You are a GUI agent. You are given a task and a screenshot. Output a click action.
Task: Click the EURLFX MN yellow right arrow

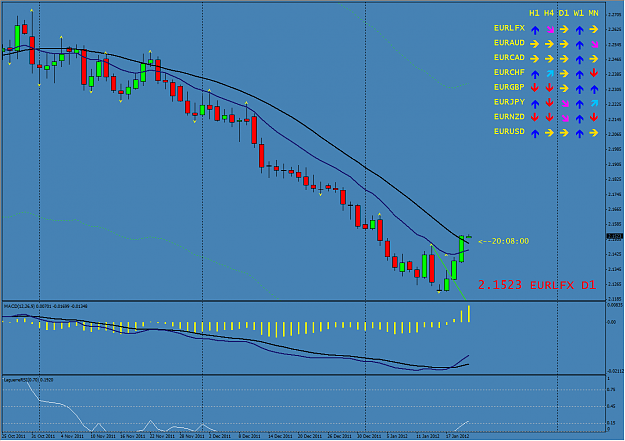594,30
